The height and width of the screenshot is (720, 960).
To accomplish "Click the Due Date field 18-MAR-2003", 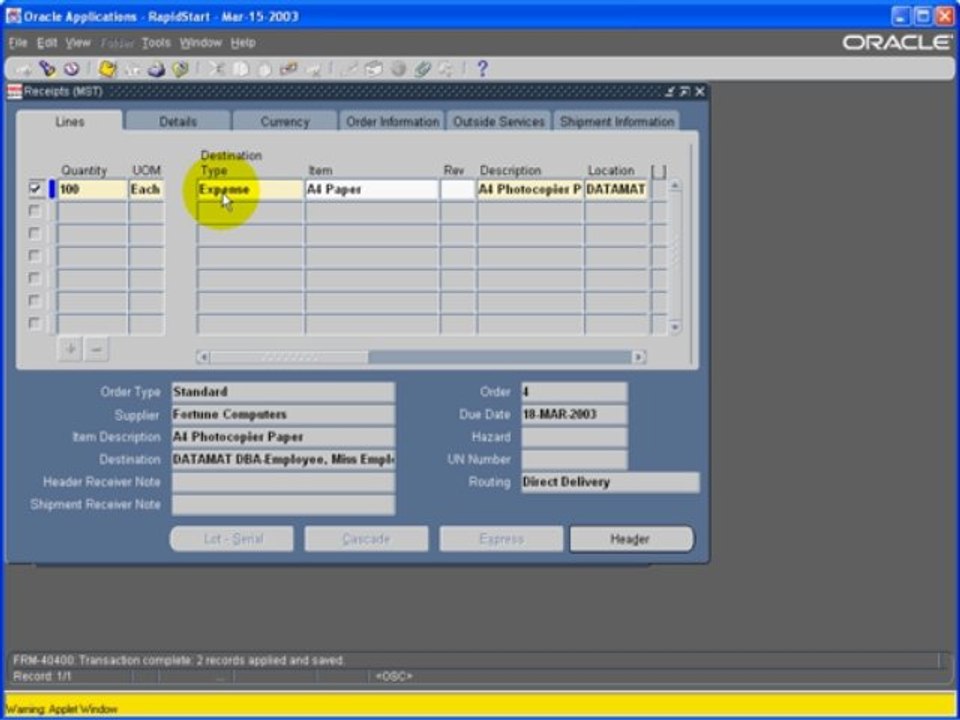I will [x=574, y=414].
